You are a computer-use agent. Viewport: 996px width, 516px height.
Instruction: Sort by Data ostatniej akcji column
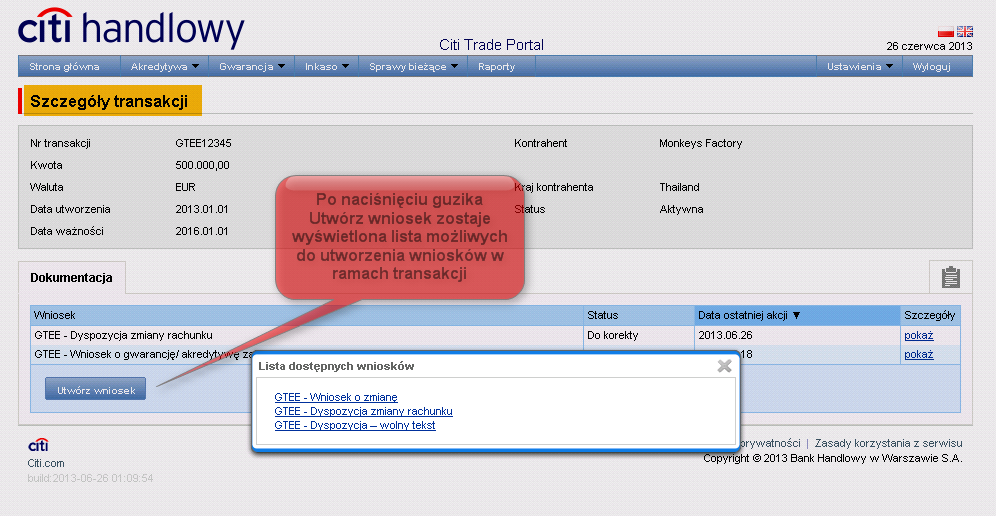point(797,315)
